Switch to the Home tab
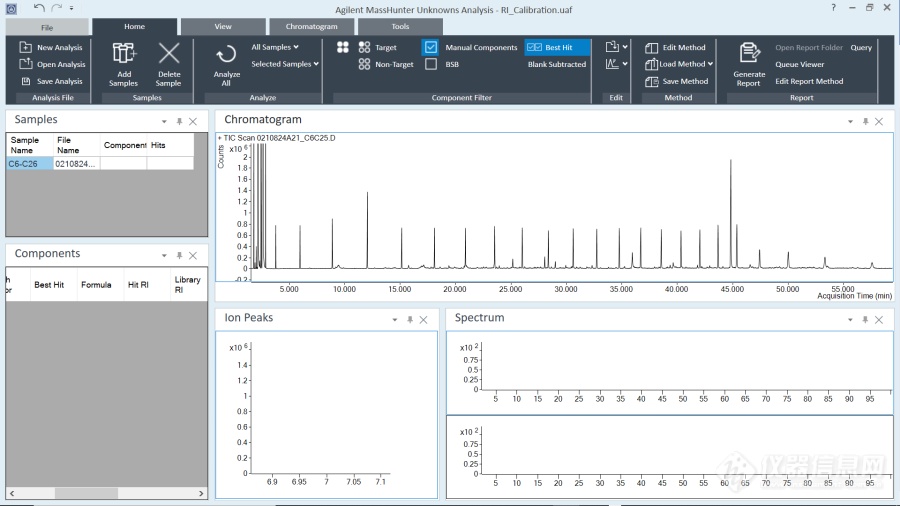 [134, 26]
